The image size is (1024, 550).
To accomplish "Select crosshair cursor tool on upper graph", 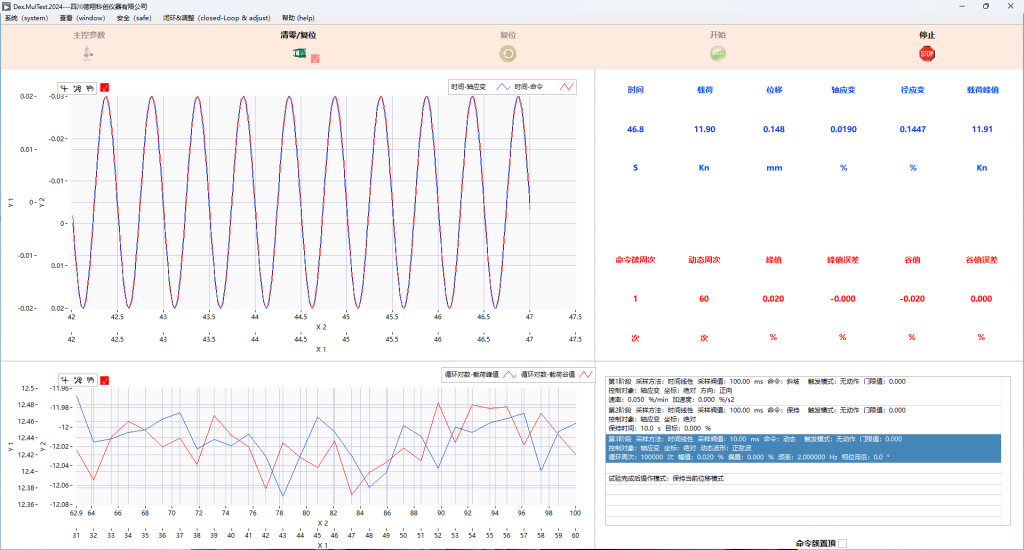I will [65, 87].
